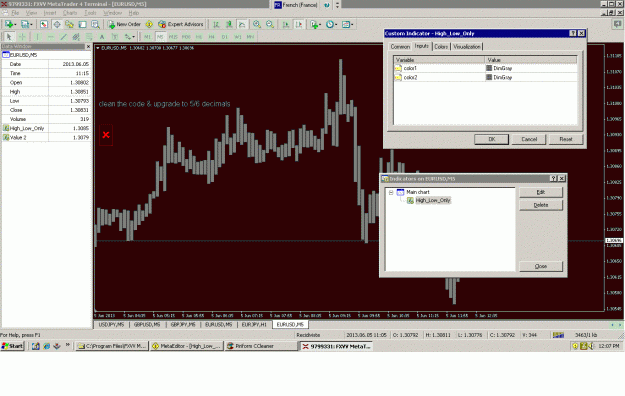Click Close in the Indicators dialog
Screen dimensions: 625x396
coord(540,266)
